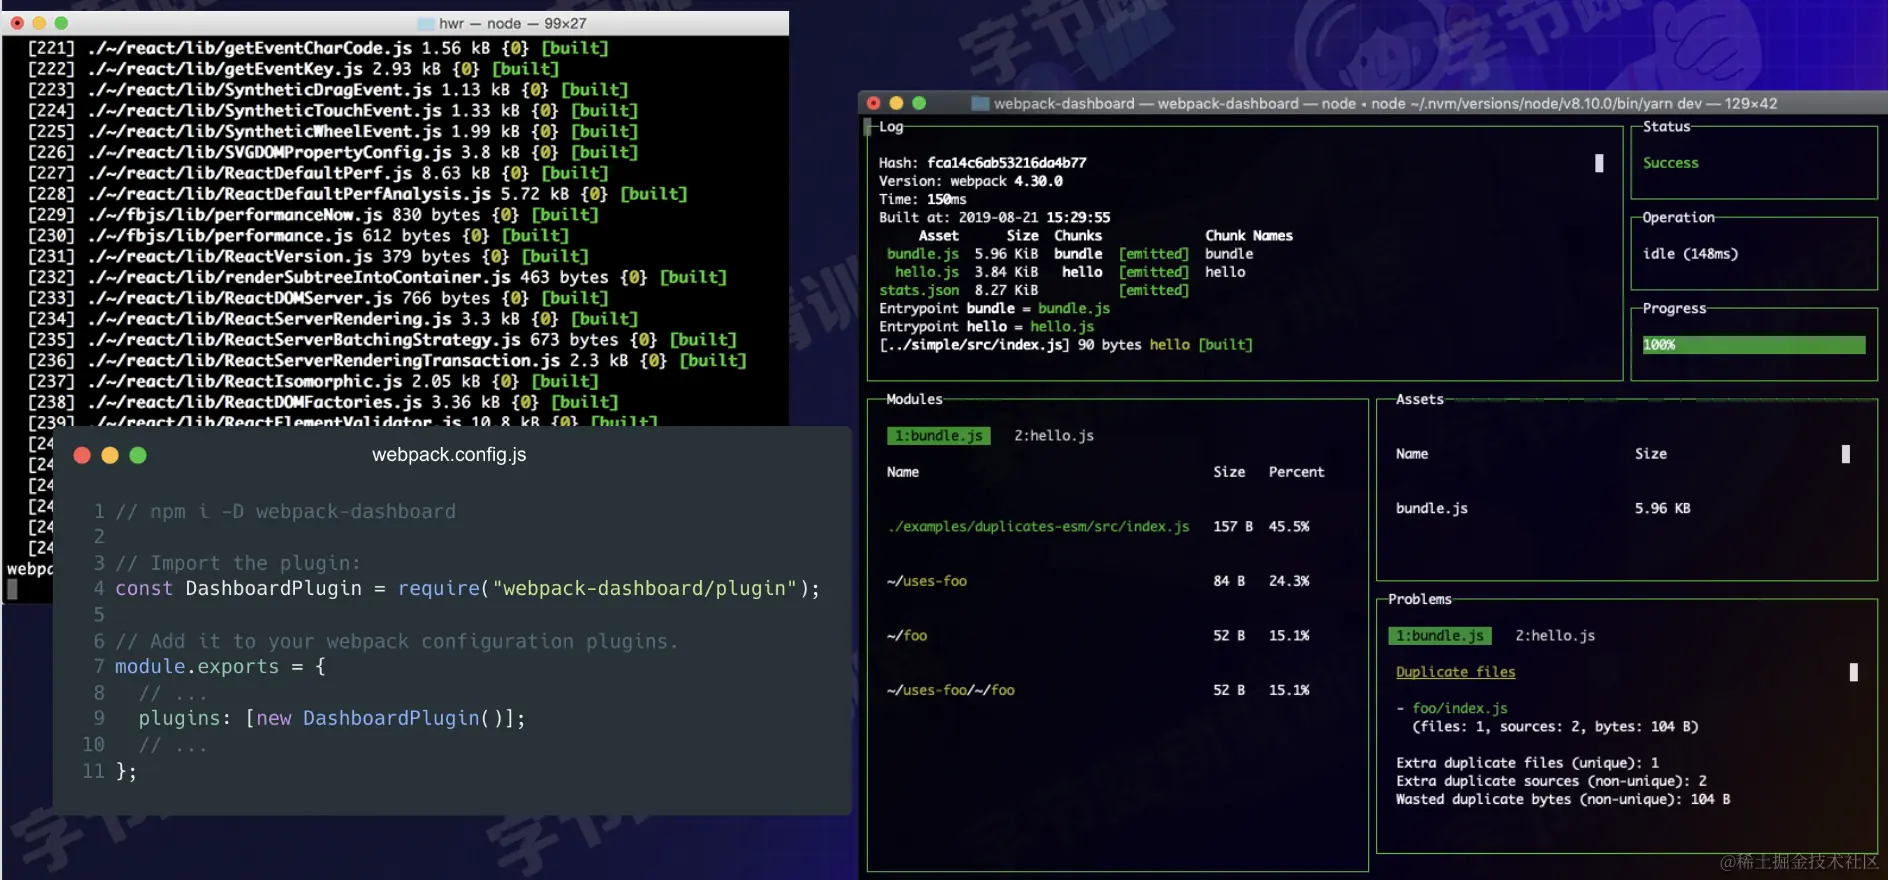Click the // npm i -D webpack-dashboard comment
Image resolution: width=1888 pixels, height=880 pixels.
(x=285, y=512)
